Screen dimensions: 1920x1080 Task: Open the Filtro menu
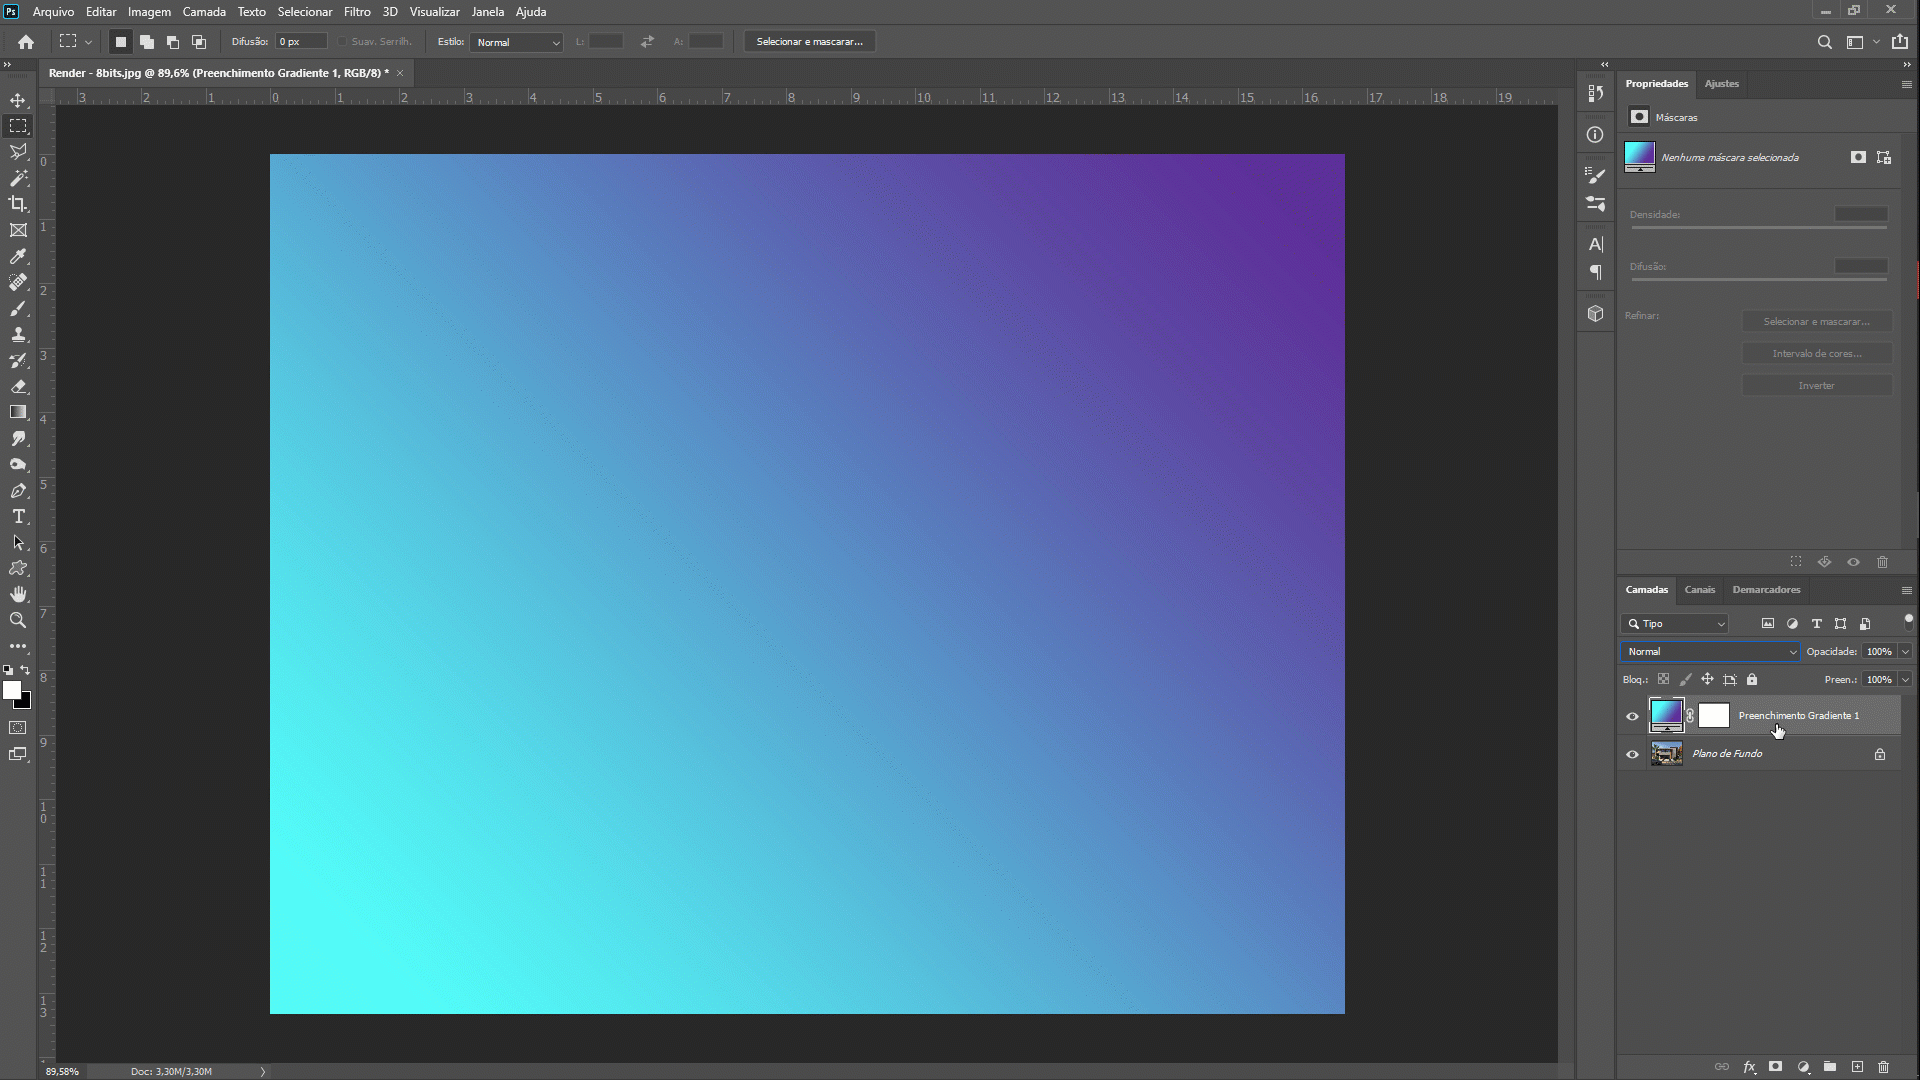pos(357,12)
